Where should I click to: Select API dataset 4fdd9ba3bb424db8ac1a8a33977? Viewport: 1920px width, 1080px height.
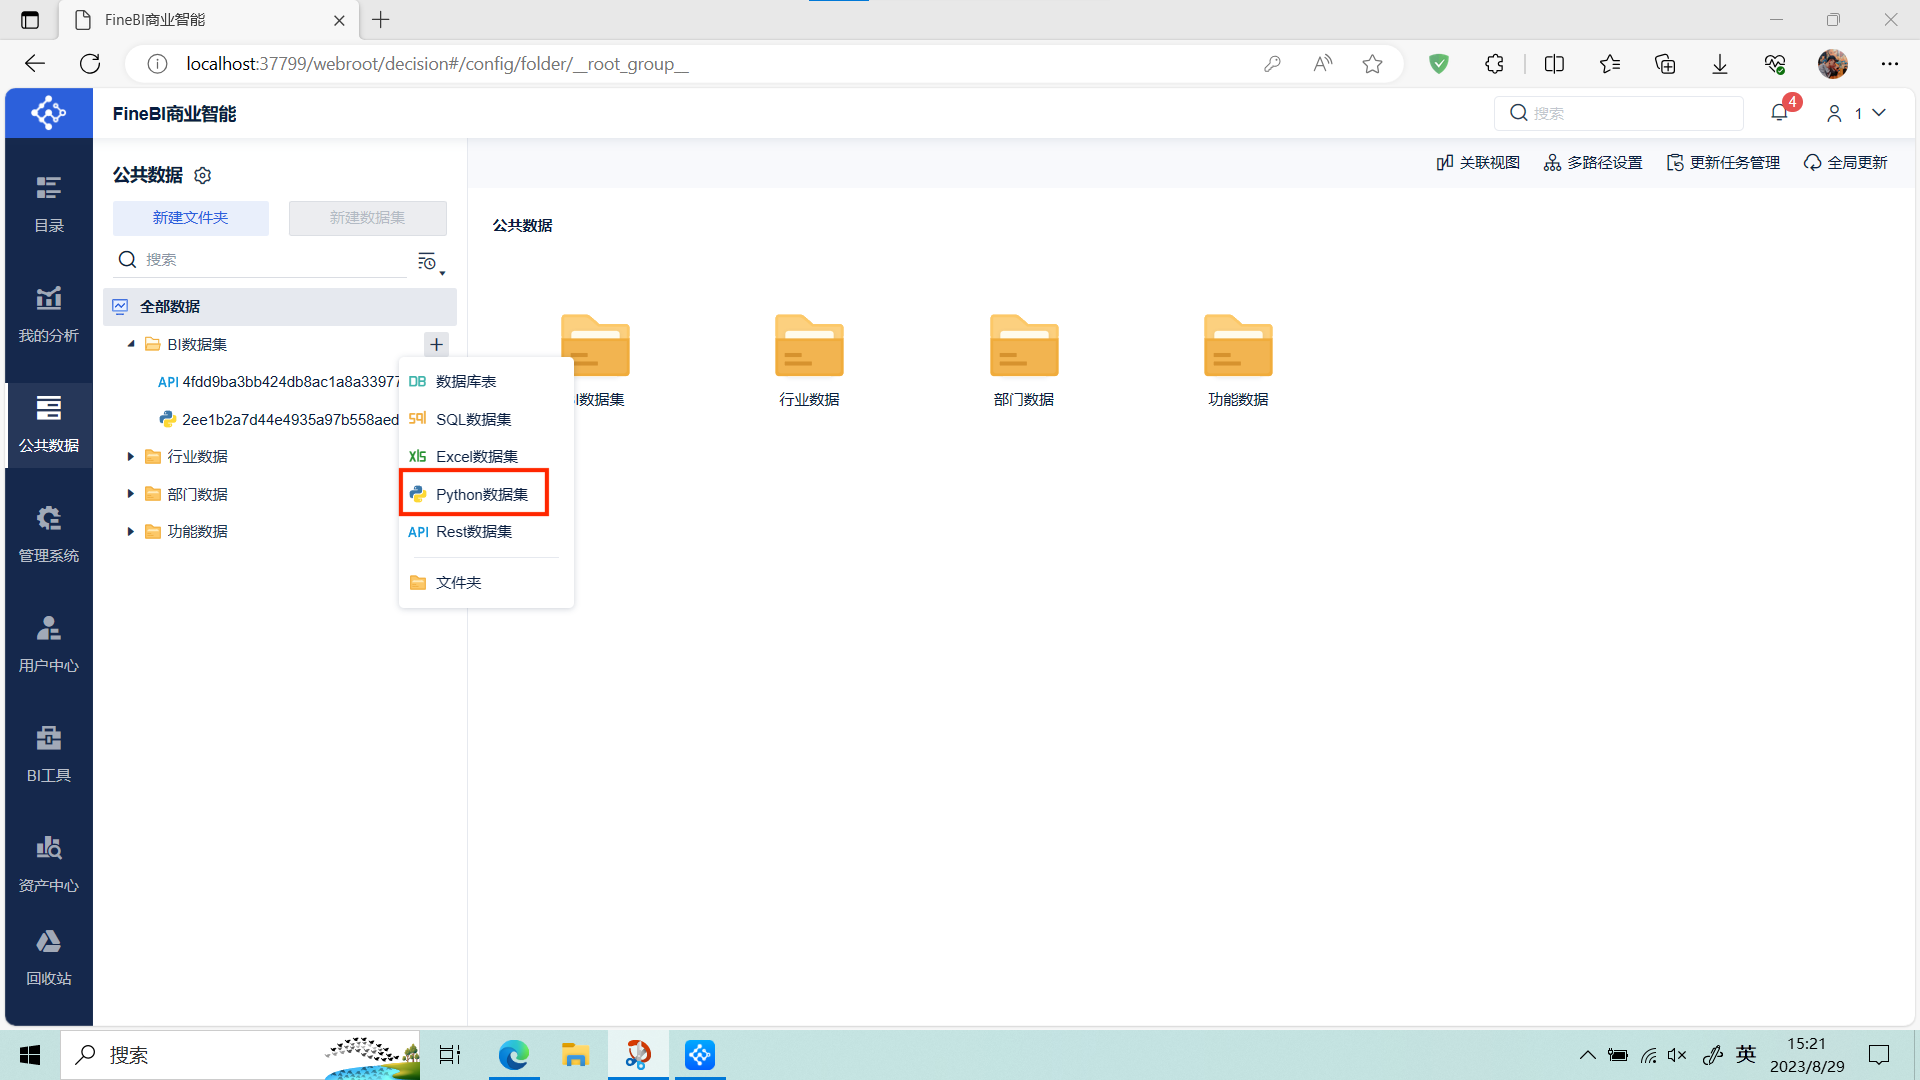pyautogui.click(x=278, y=382)
